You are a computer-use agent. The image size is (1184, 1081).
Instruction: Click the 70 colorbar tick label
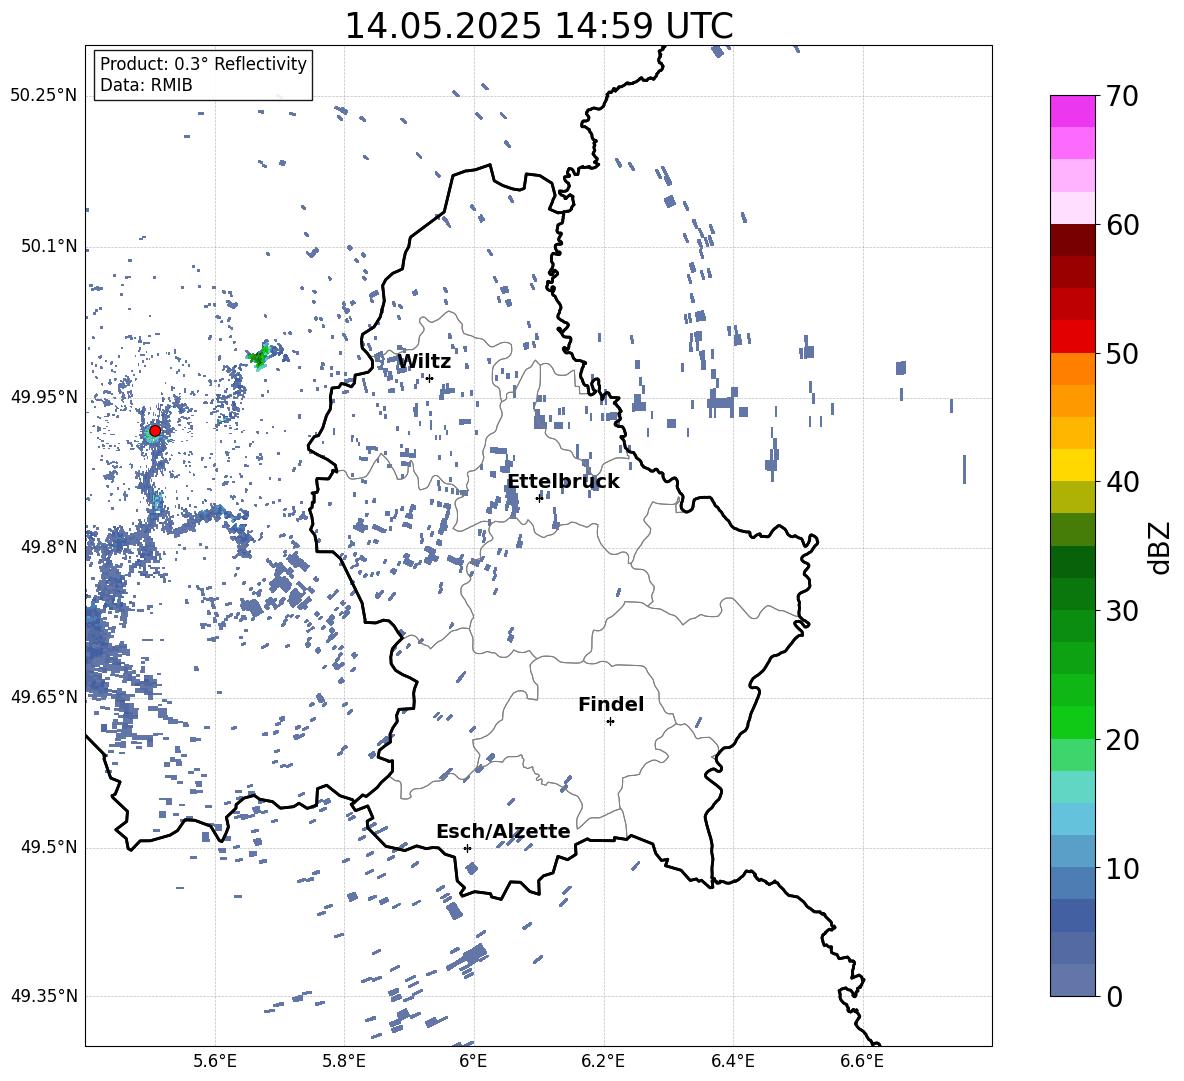click(1122, 97)
